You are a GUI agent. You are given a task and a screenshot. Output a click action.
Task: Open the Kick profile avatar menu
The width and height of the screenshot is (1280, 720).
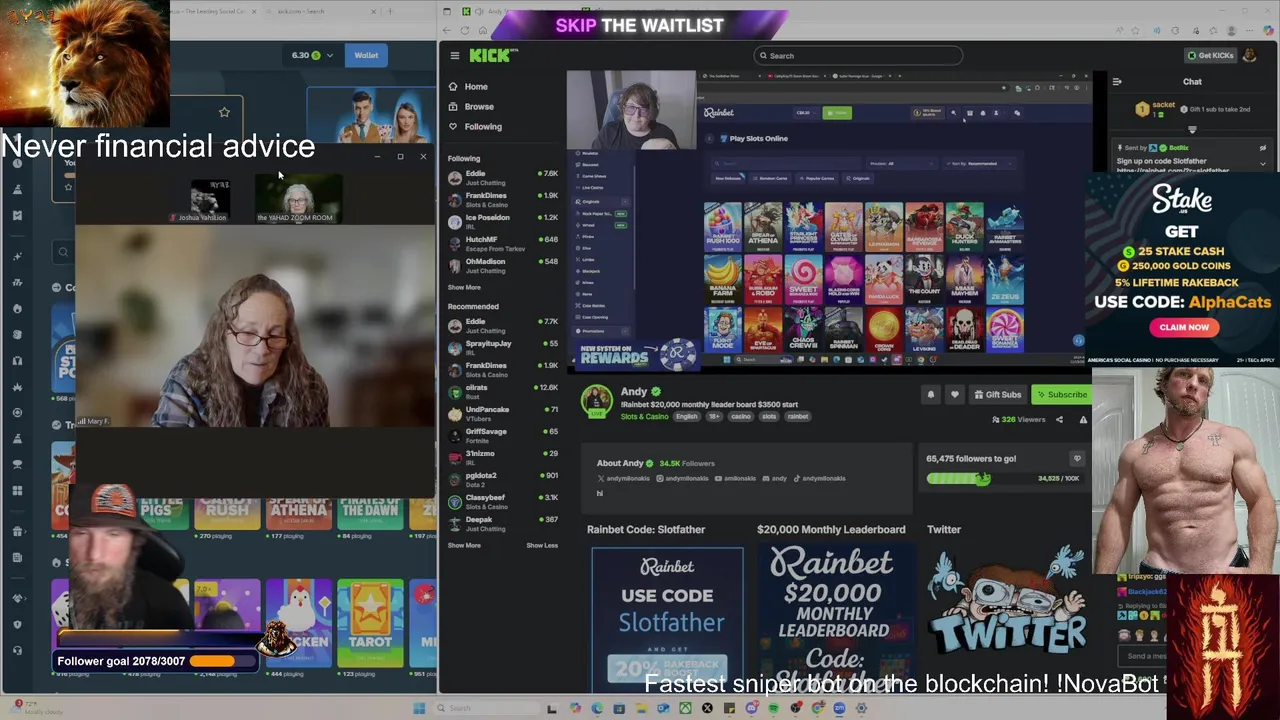[x=1250, y=56]
